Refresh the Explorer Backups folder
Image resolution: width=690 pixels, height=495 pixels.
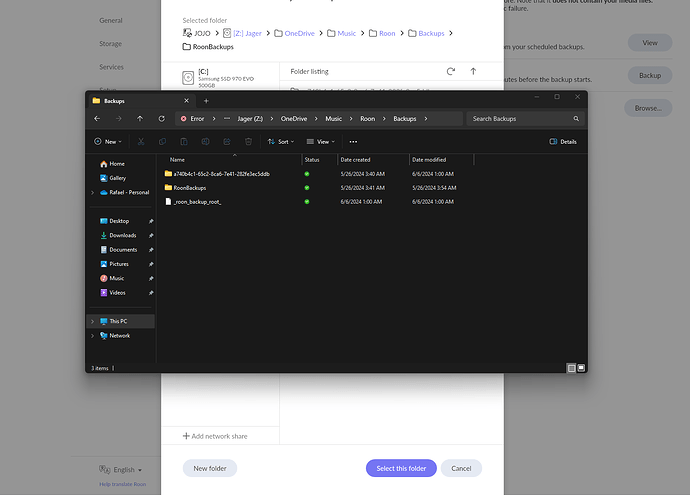161,119
